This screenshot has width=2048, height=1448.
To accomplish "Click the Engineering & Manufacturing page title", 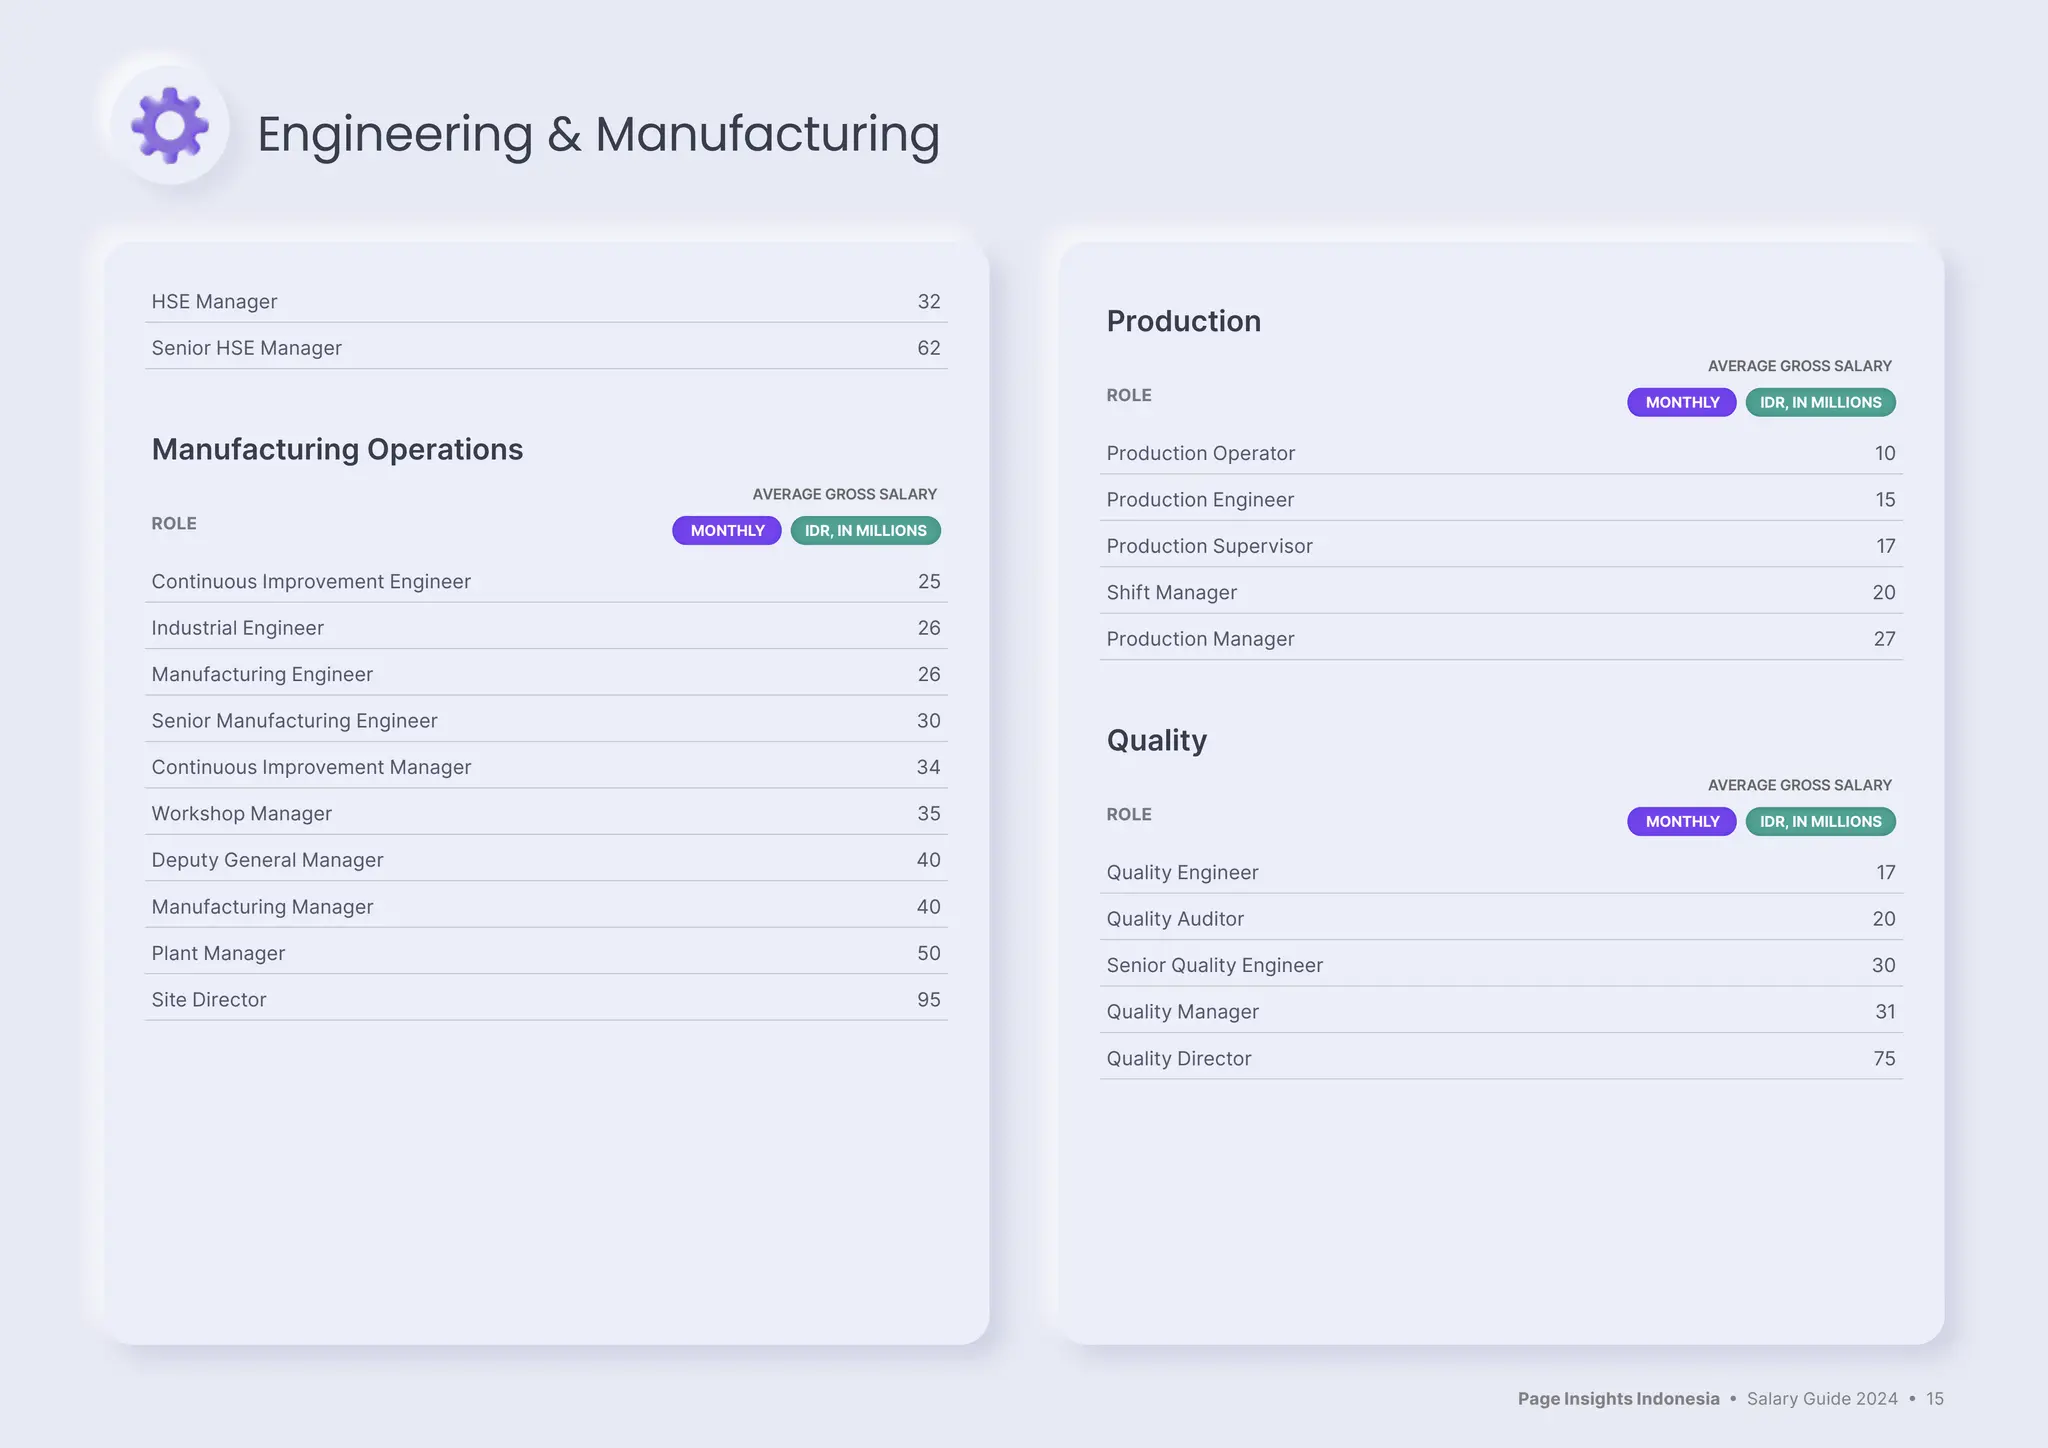I will point(598,134).
